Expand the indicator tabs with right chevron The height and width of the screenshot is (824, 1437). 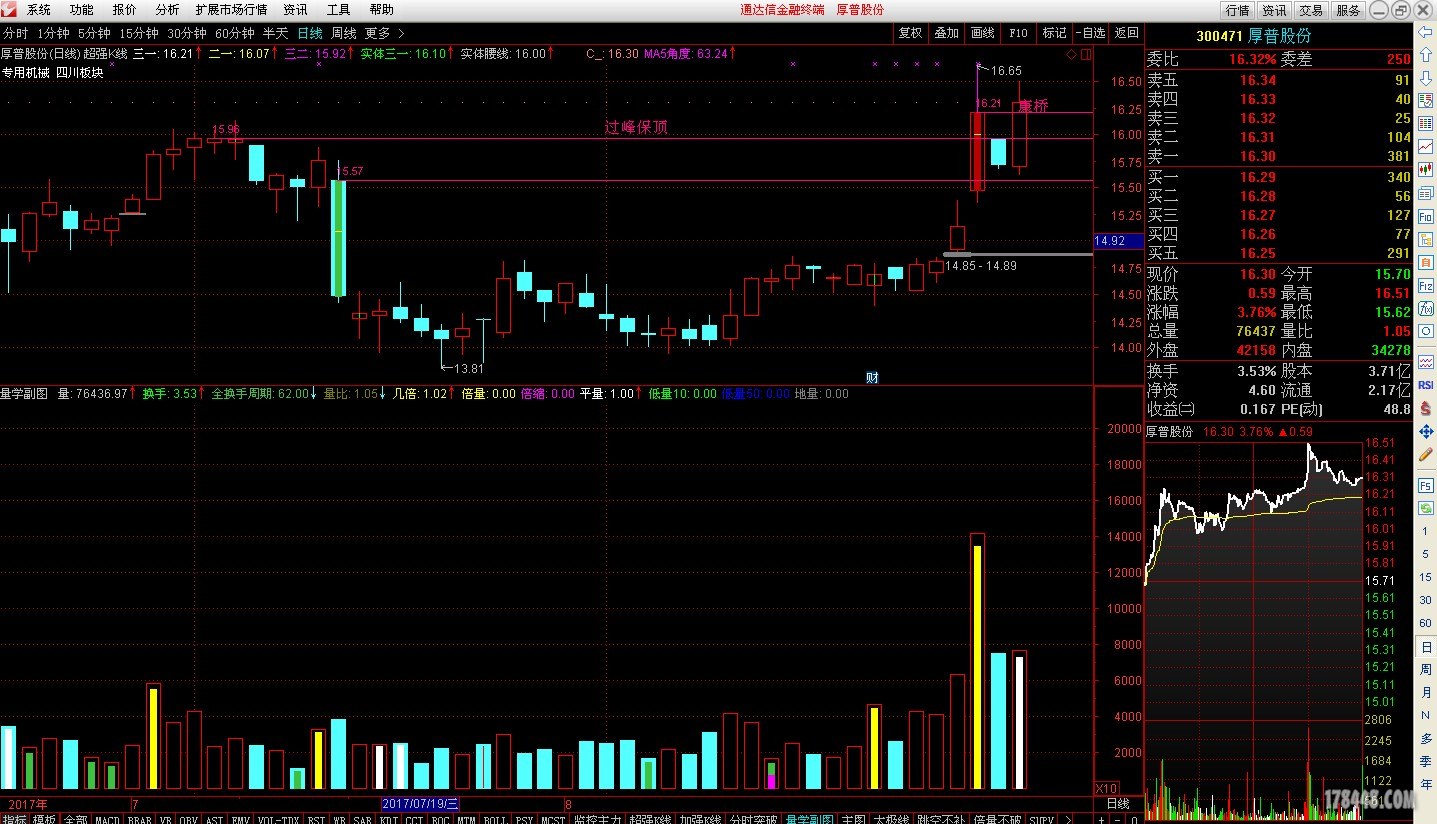1067,820
